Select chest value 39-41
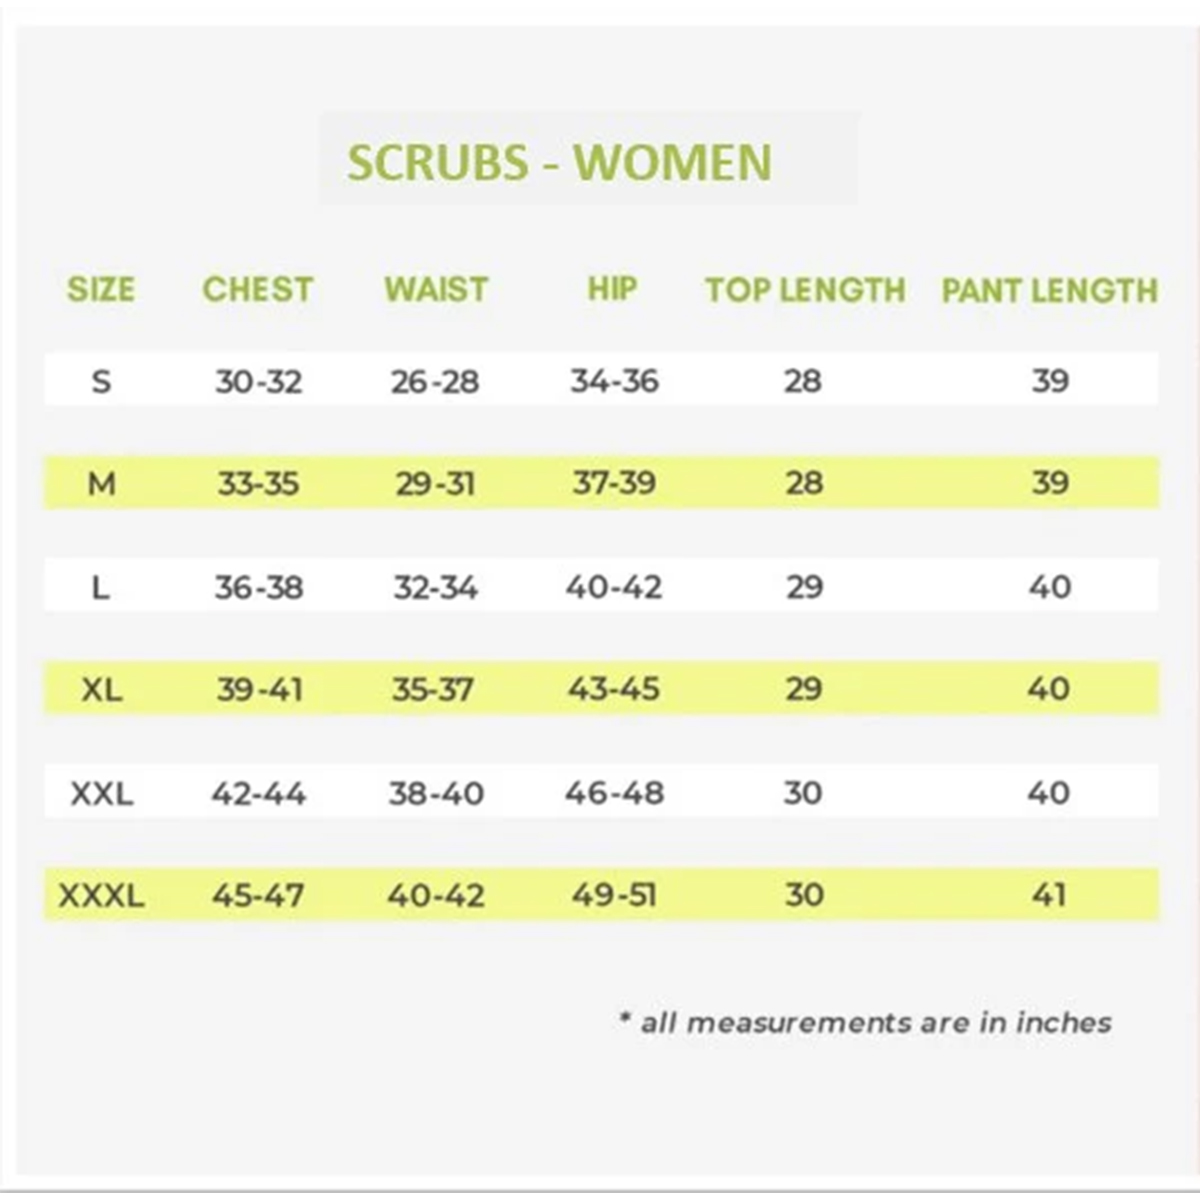This screenshot has width=1200, height=1200. click(259, 689)
